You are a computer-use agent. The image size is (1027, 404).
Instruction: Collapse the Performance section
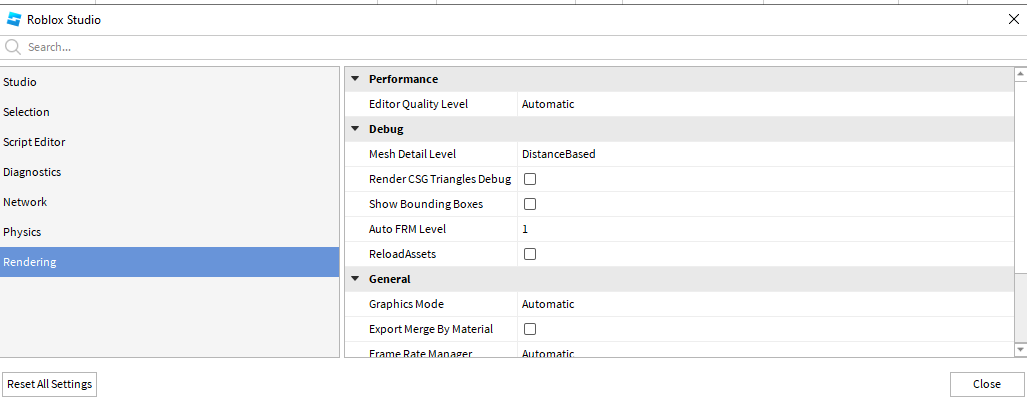[355, 79]
